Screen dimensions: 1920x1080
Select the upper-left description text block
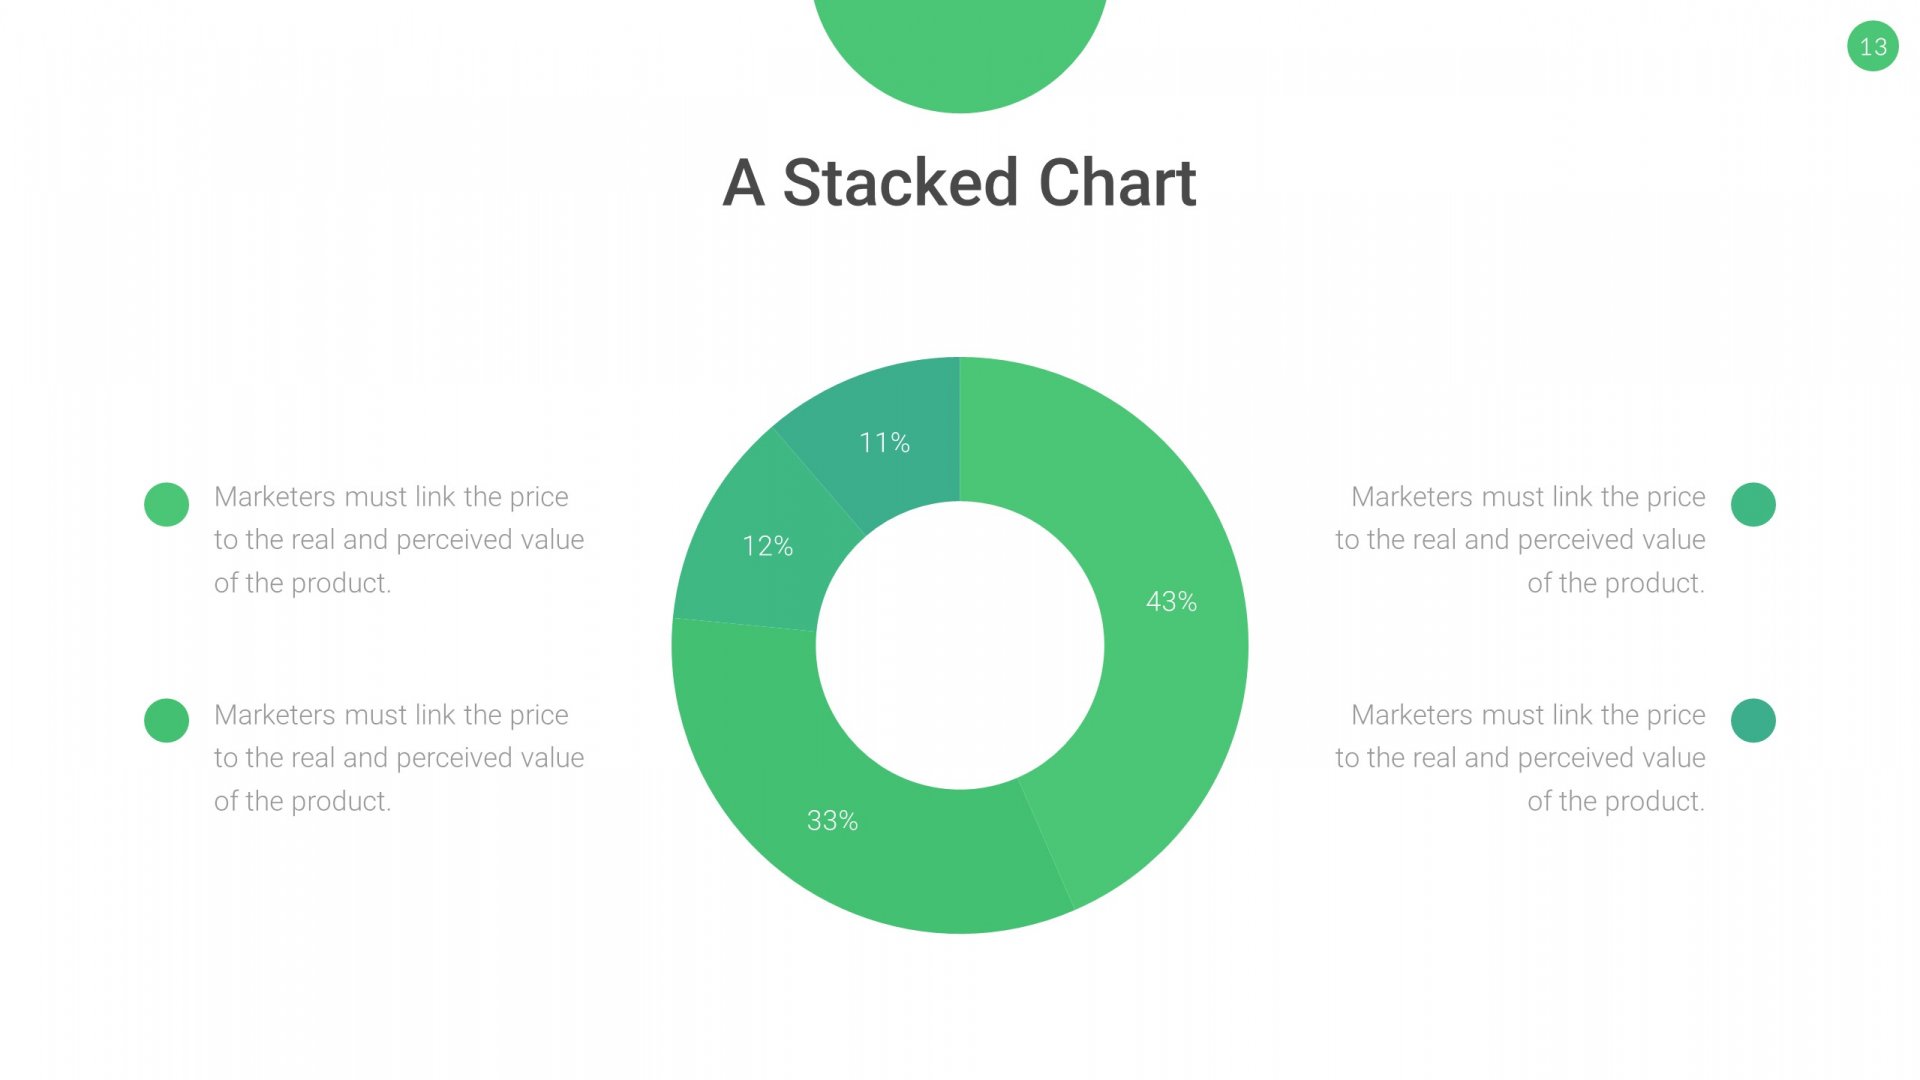399,540
